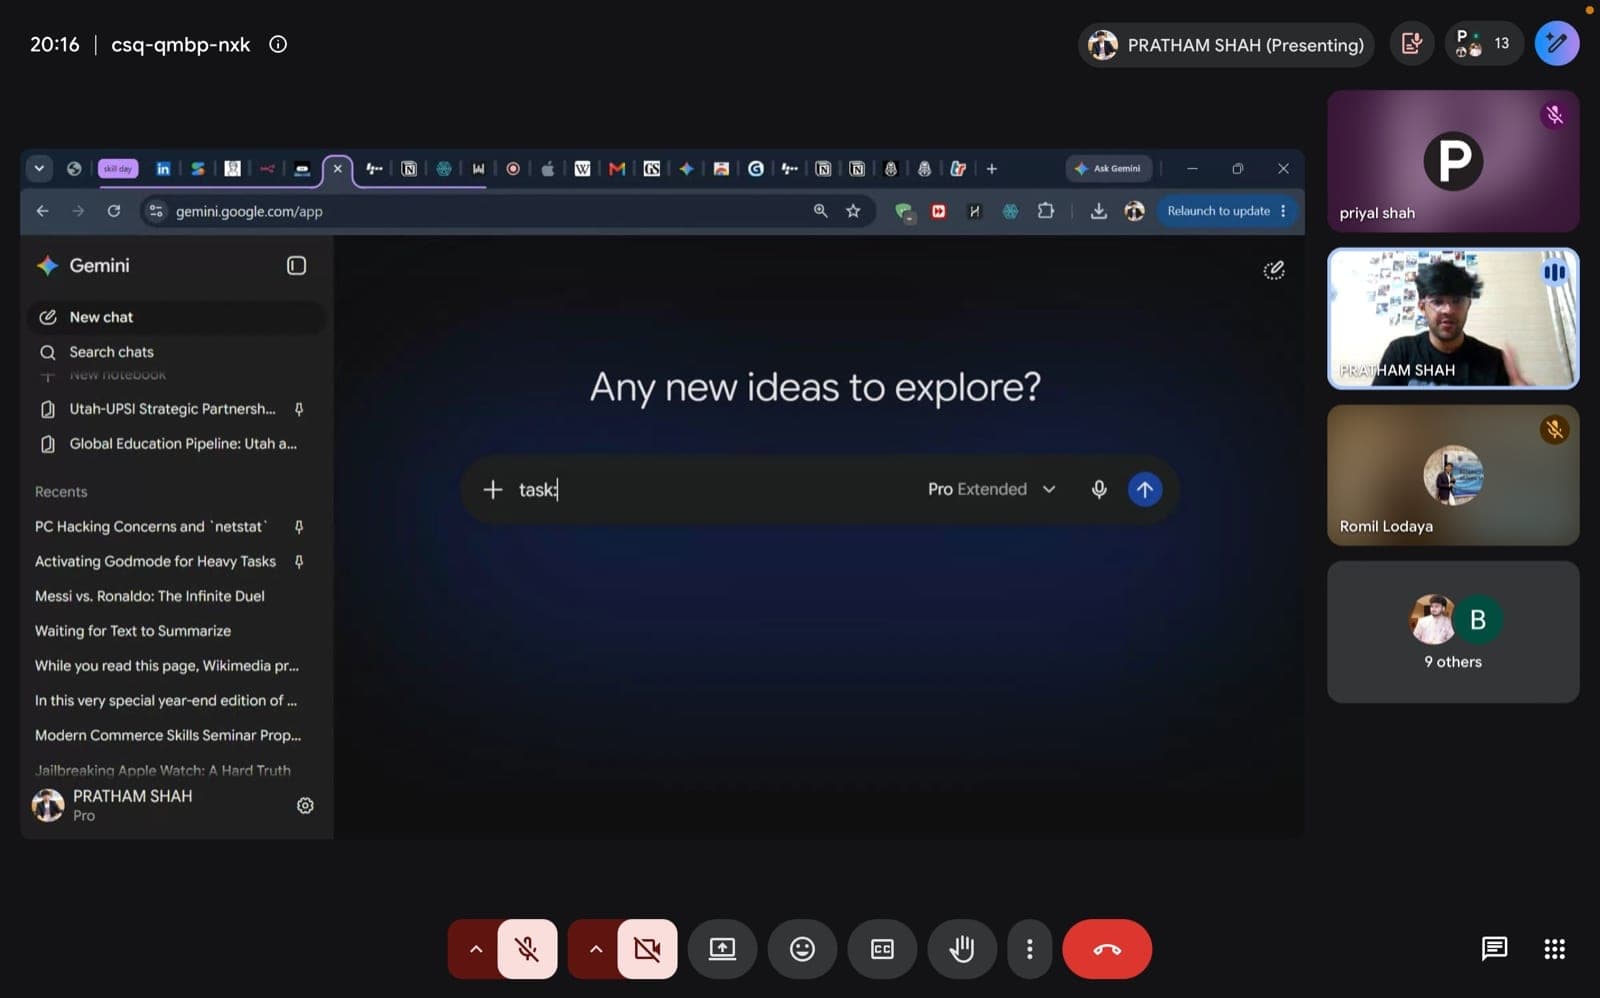Open the 9 others participants tile
The height and width of the screenshot is (998, 1600).
(1453, 632)
